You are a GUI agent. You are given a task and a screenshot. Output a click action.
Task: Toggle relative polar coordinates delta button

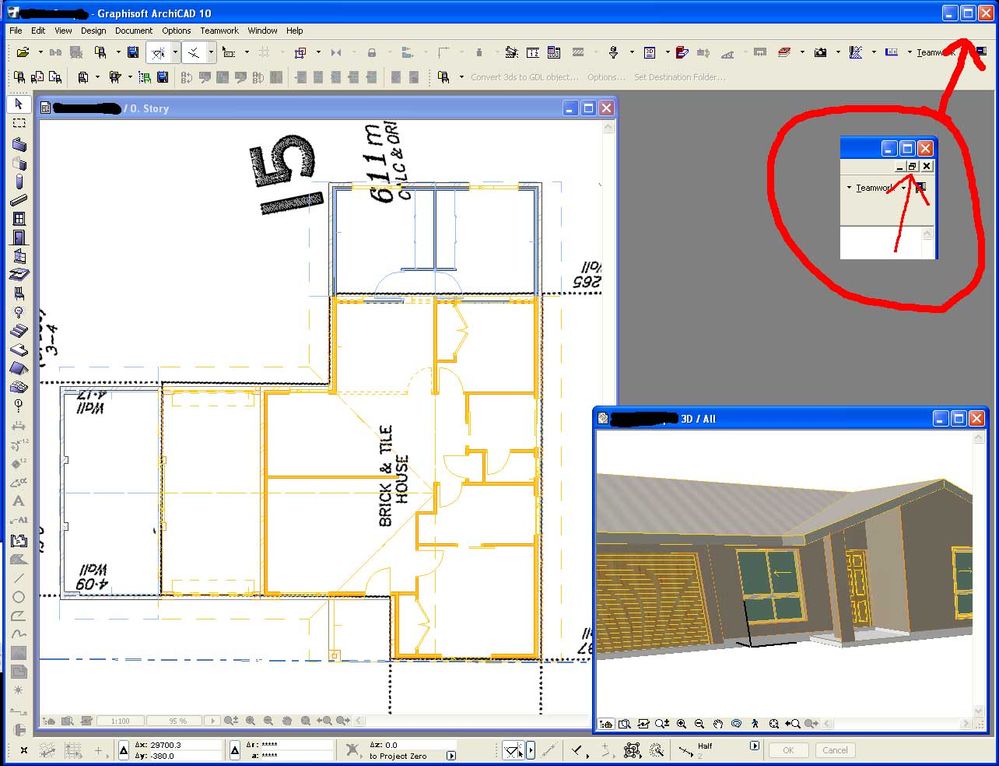pyautogui.click(x=234, y=750)
